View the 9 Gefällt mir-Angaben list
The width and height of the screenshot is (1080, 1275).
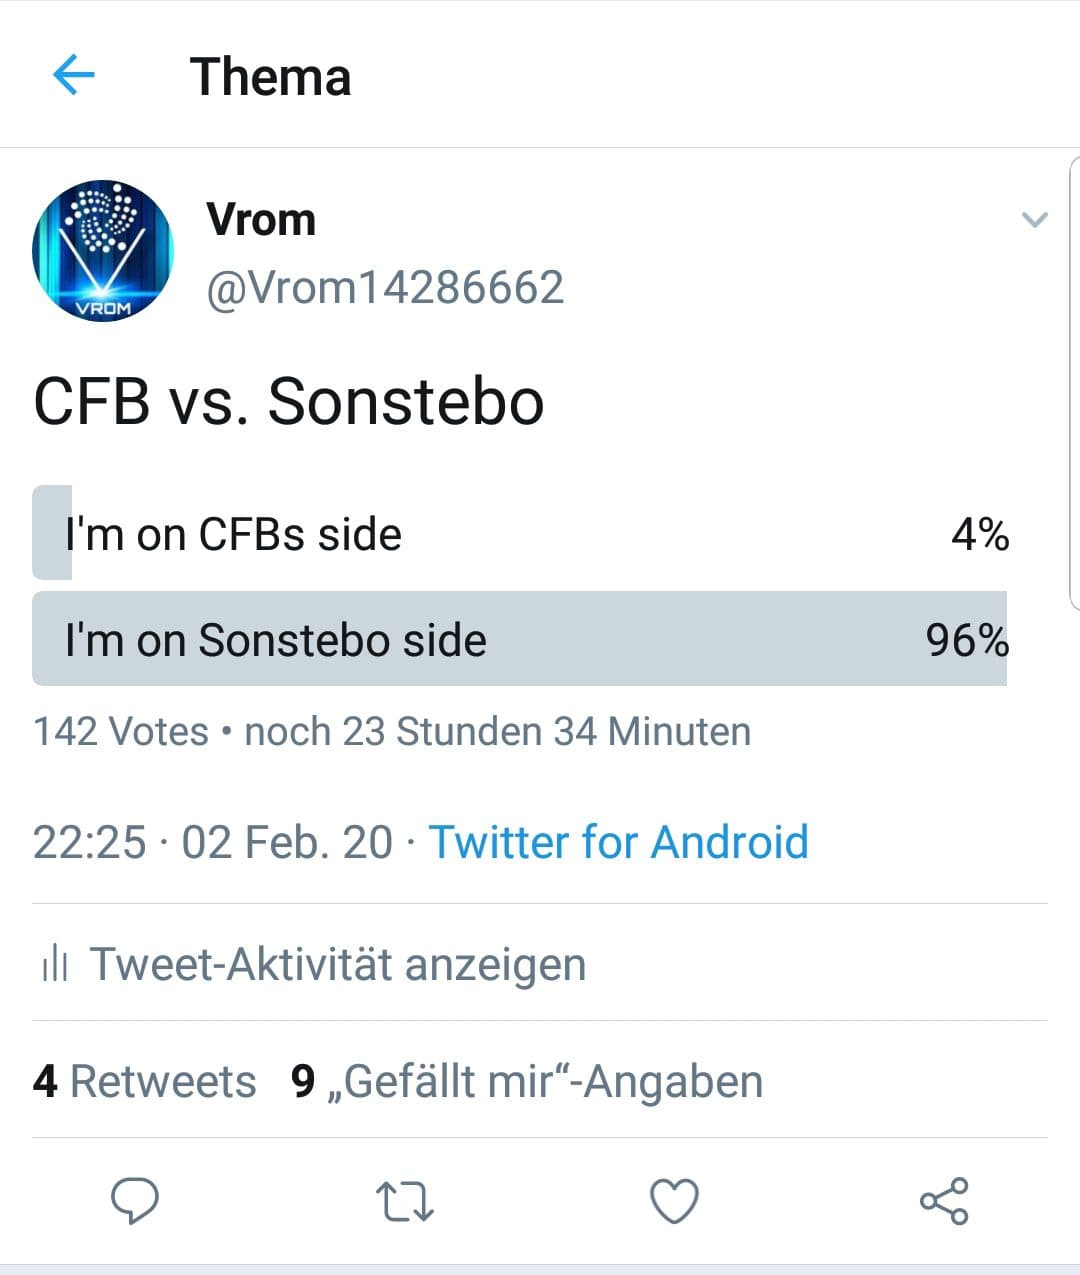pos(527,1082)
